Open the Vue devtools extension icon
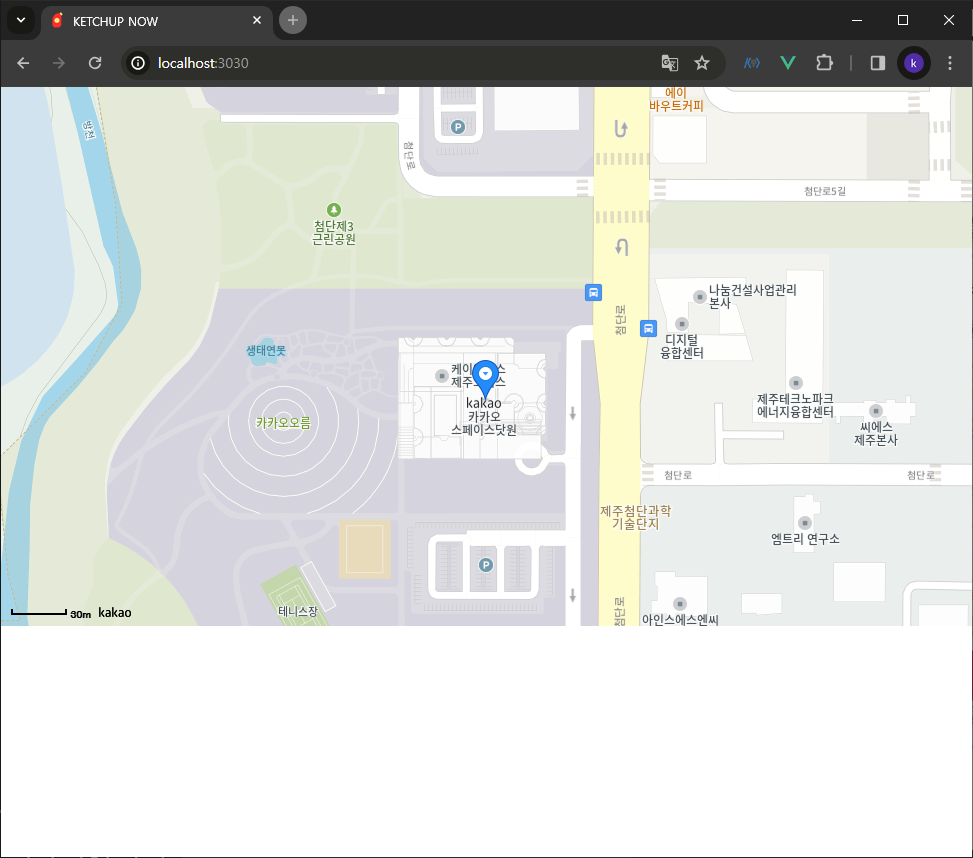The image size is (973, 858). pyautogui.click(x=787, y=63)
